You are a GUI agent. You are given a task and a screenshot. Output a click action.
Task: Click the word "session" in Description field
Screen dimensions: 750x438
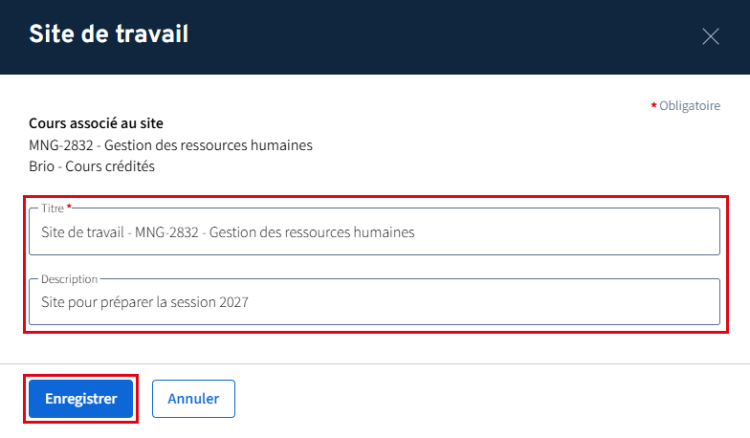tap(187, 302)
